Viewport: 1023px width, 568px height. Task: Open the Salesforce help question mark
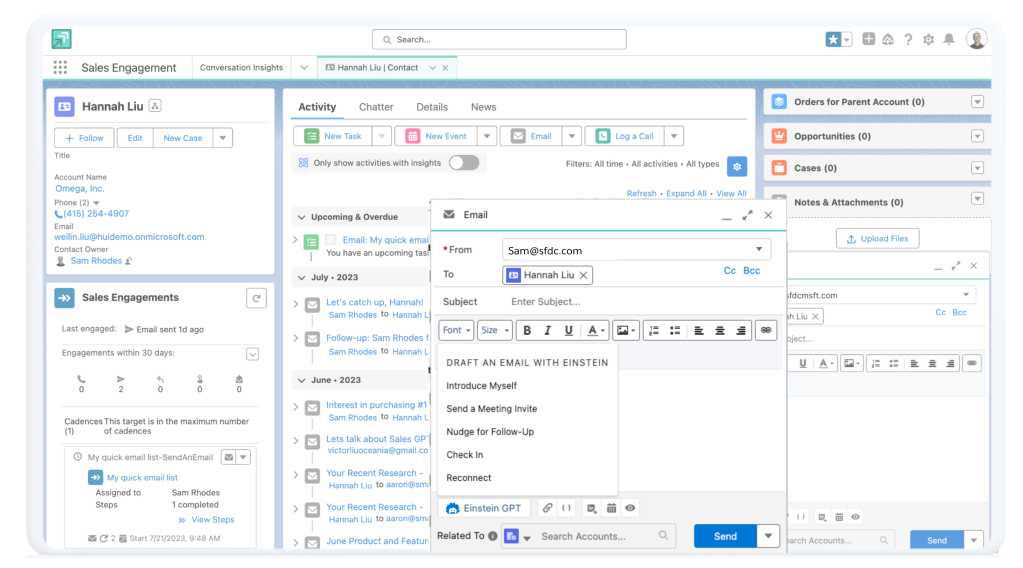point(908,40)
